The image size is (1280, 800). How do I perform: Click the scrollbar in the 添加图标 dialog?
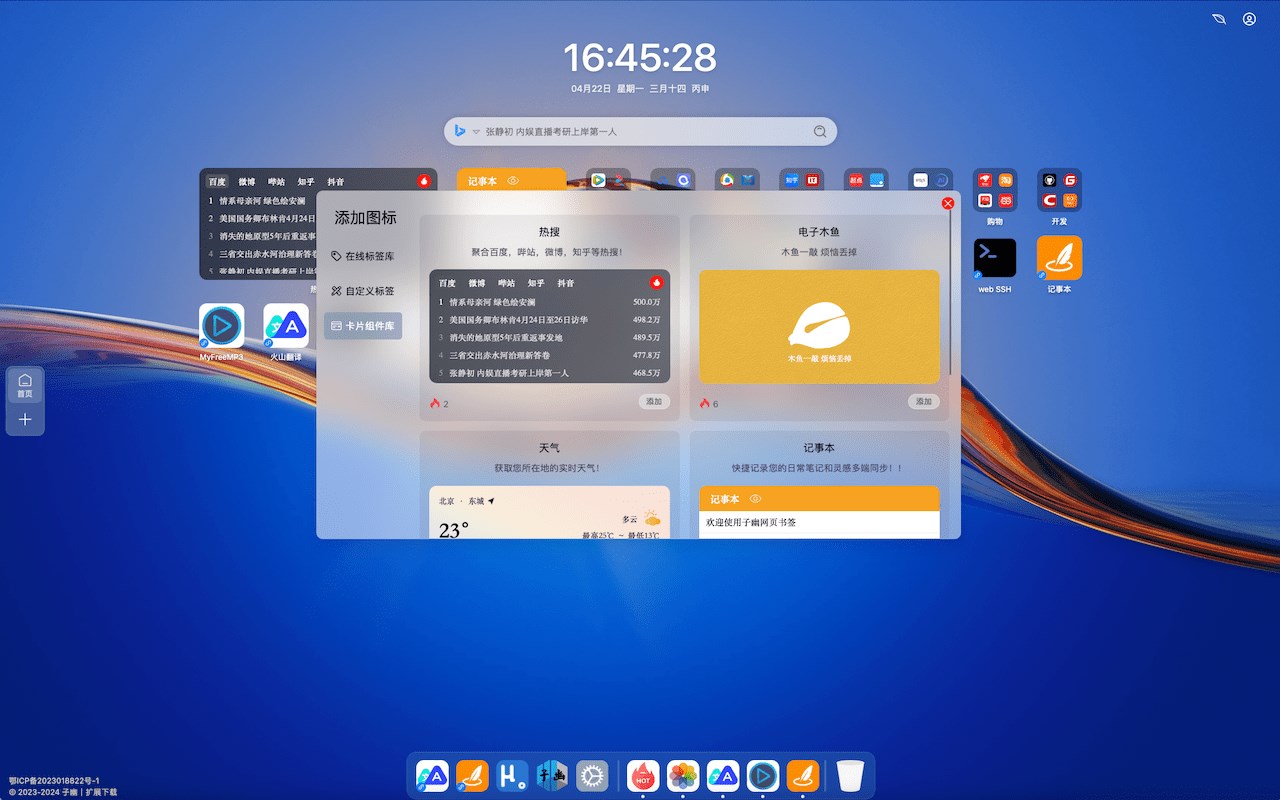click(x=951, y=292)
